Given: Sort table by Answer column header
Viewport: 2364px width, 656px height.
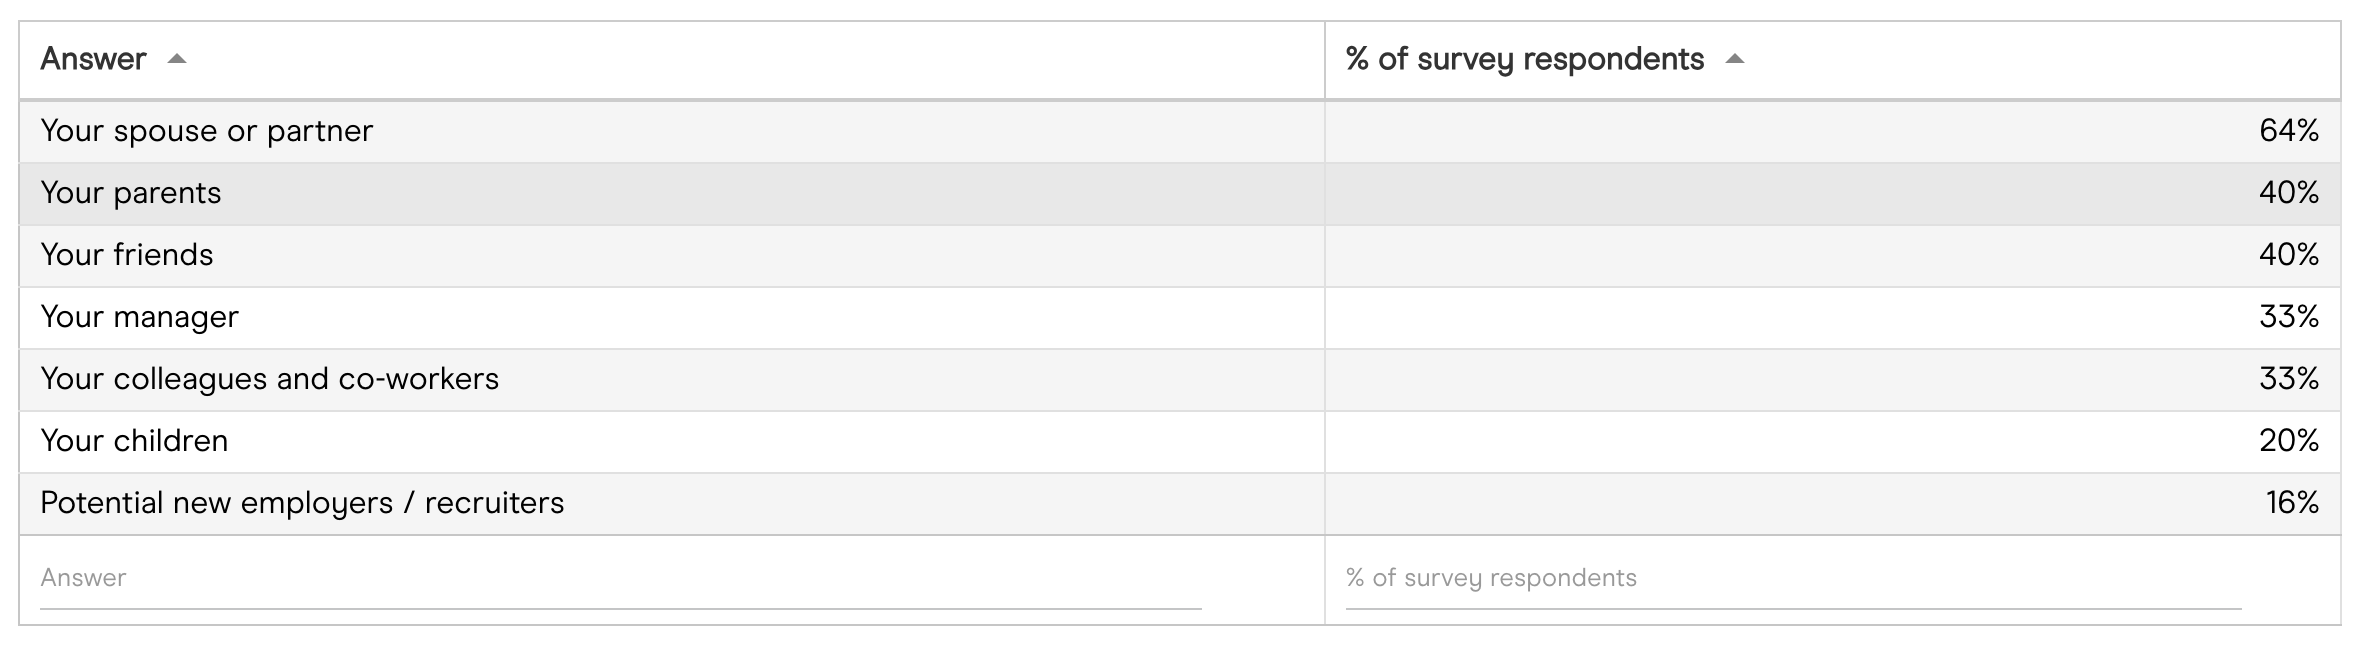Looking at the screenshot, I should 93,60.
